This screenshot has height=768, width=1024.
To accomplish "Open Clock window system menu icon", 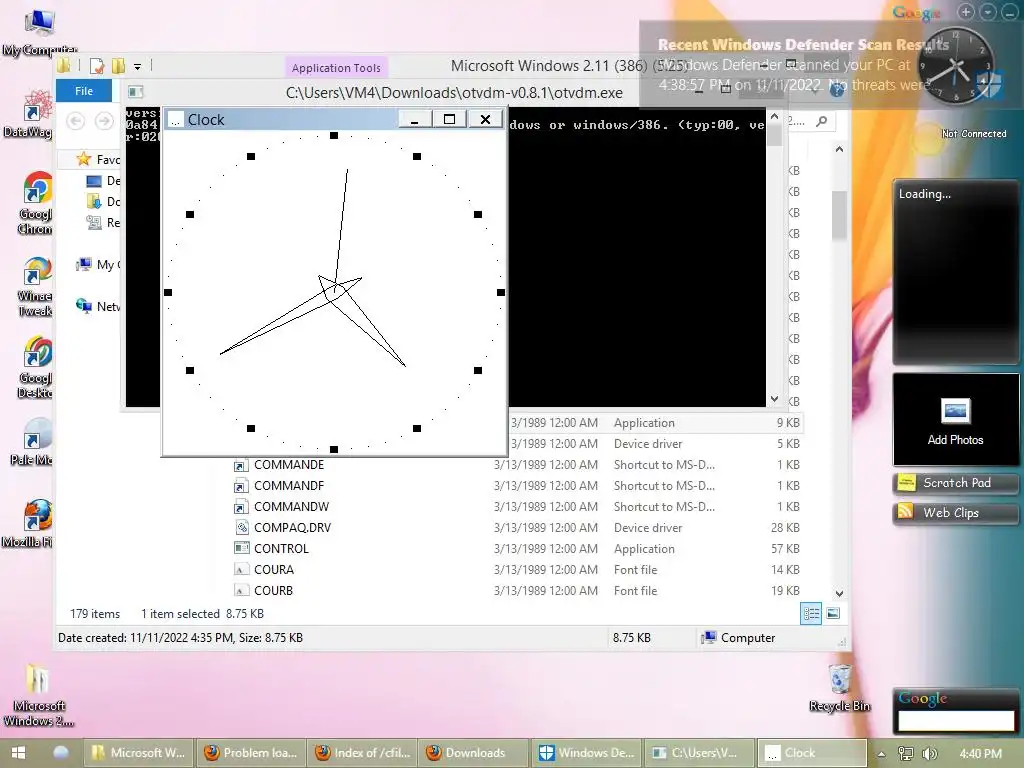I will [x=175, y=120].
